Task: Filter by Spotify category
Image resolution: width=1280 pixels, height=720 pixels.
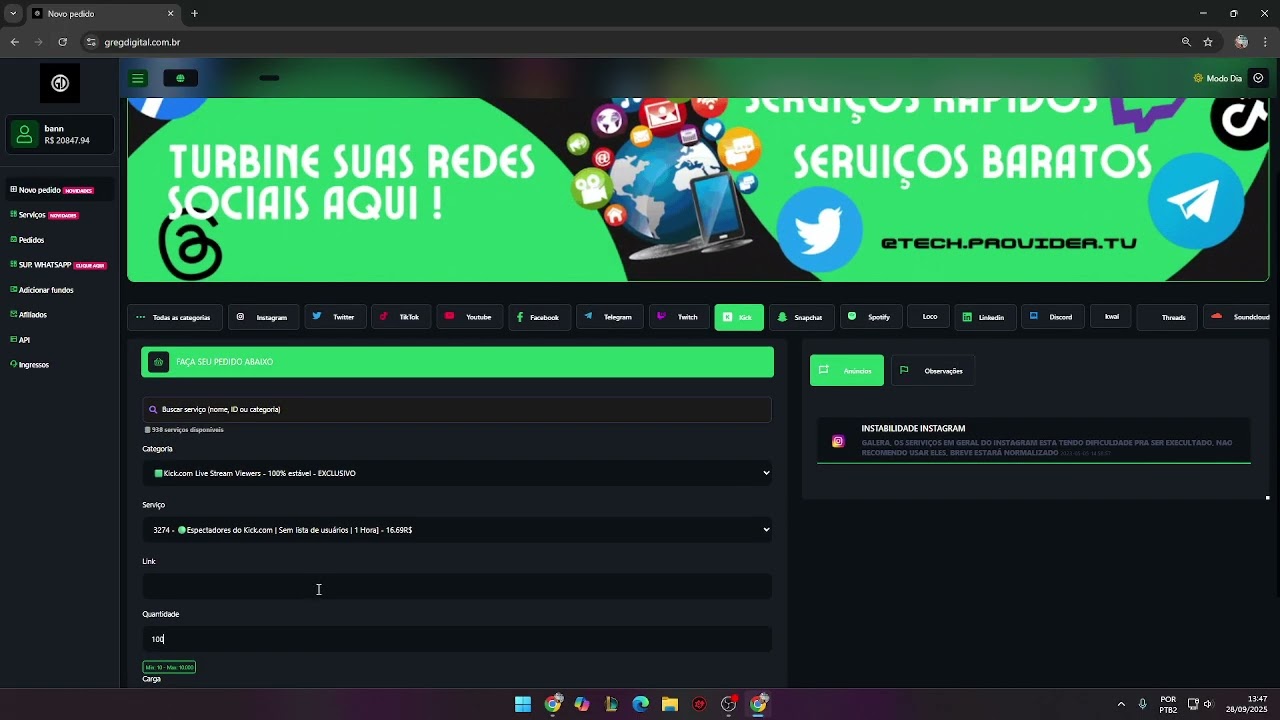Action: coord(871,317)
